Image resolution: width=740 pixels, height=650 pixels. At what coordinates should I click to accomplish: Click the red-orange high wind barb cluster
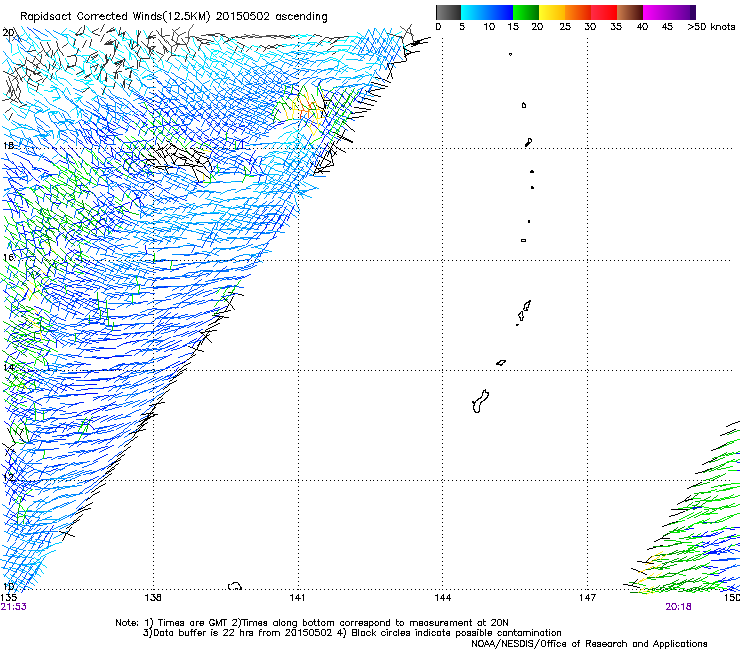pyautogui.click(x=306, y=111)
